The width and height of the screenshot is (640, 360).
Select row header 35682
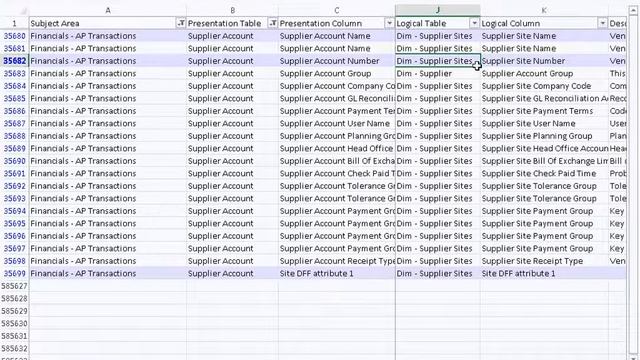pyautogui.click(x=15, y=61)
